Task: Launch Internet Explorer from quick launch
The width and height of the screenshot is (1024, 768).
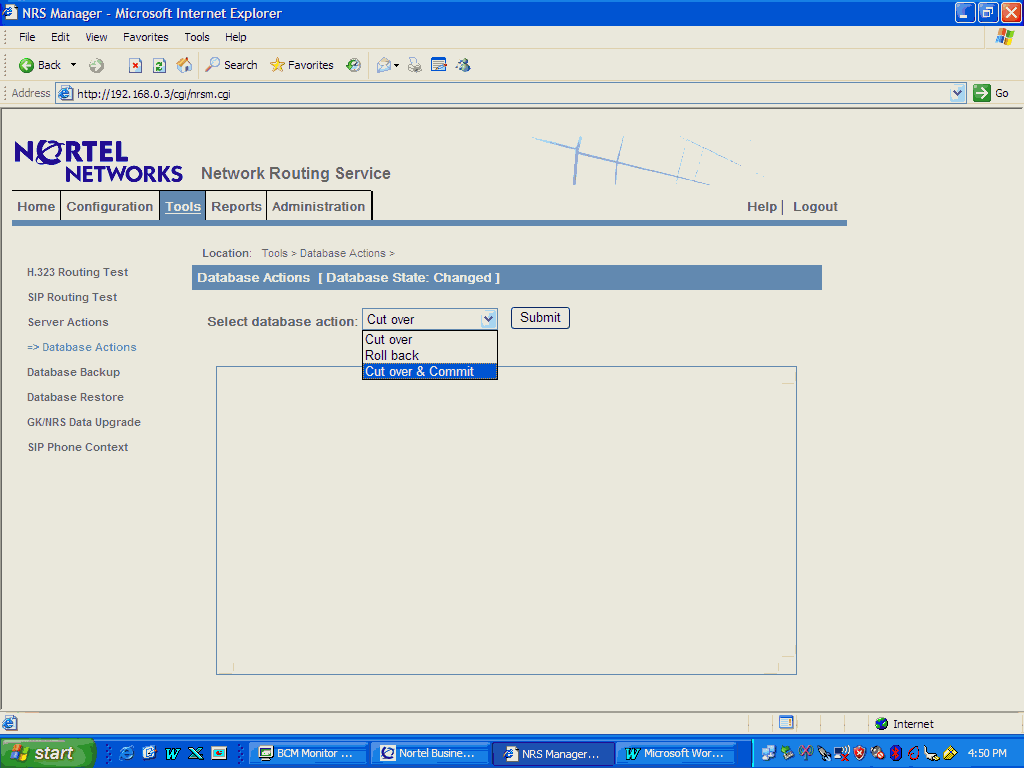Action: 126,753
